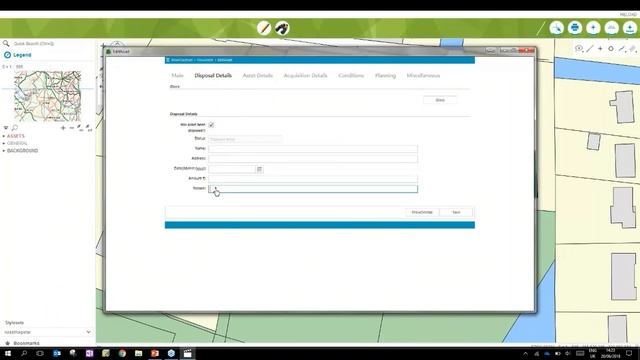Click the layer search magnifier below overview map
The image size is (640, 360).
15,128
